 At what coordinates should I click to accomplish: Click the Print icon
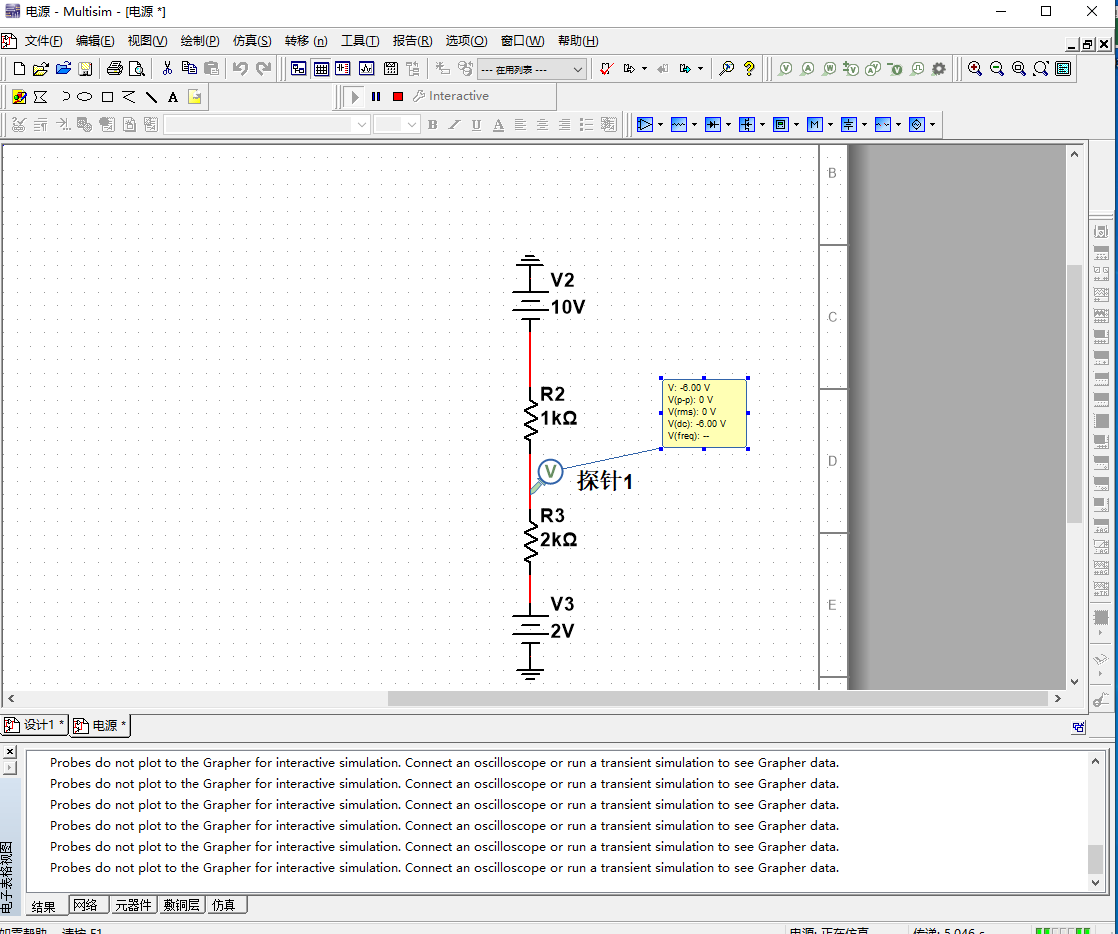pyautogui.click(x=114, y=68)
